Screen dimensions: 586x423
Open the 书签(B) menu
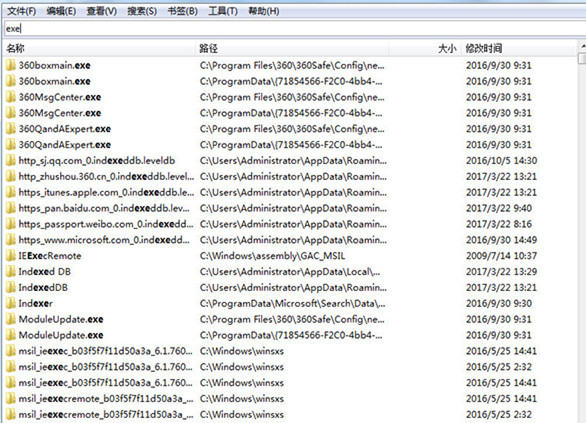click(x=182, y=11)
